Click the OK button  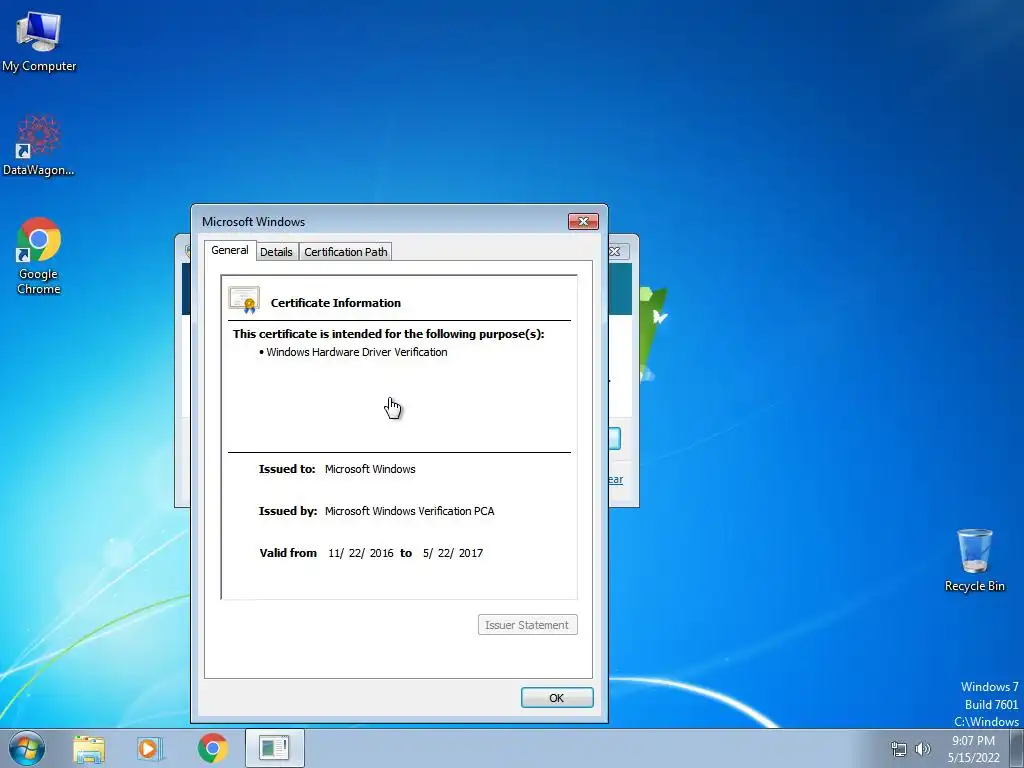pyautogui.click(x=557, y=697)
